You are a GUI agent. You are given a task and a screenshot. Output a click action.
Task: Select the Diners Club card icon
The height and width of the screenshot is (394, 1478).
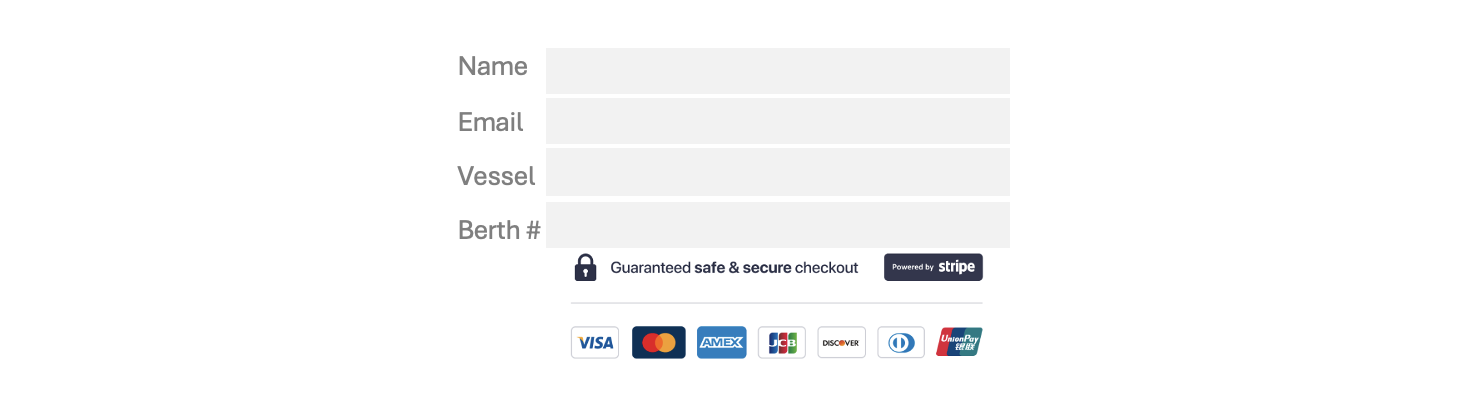click(x=901, y=342)
